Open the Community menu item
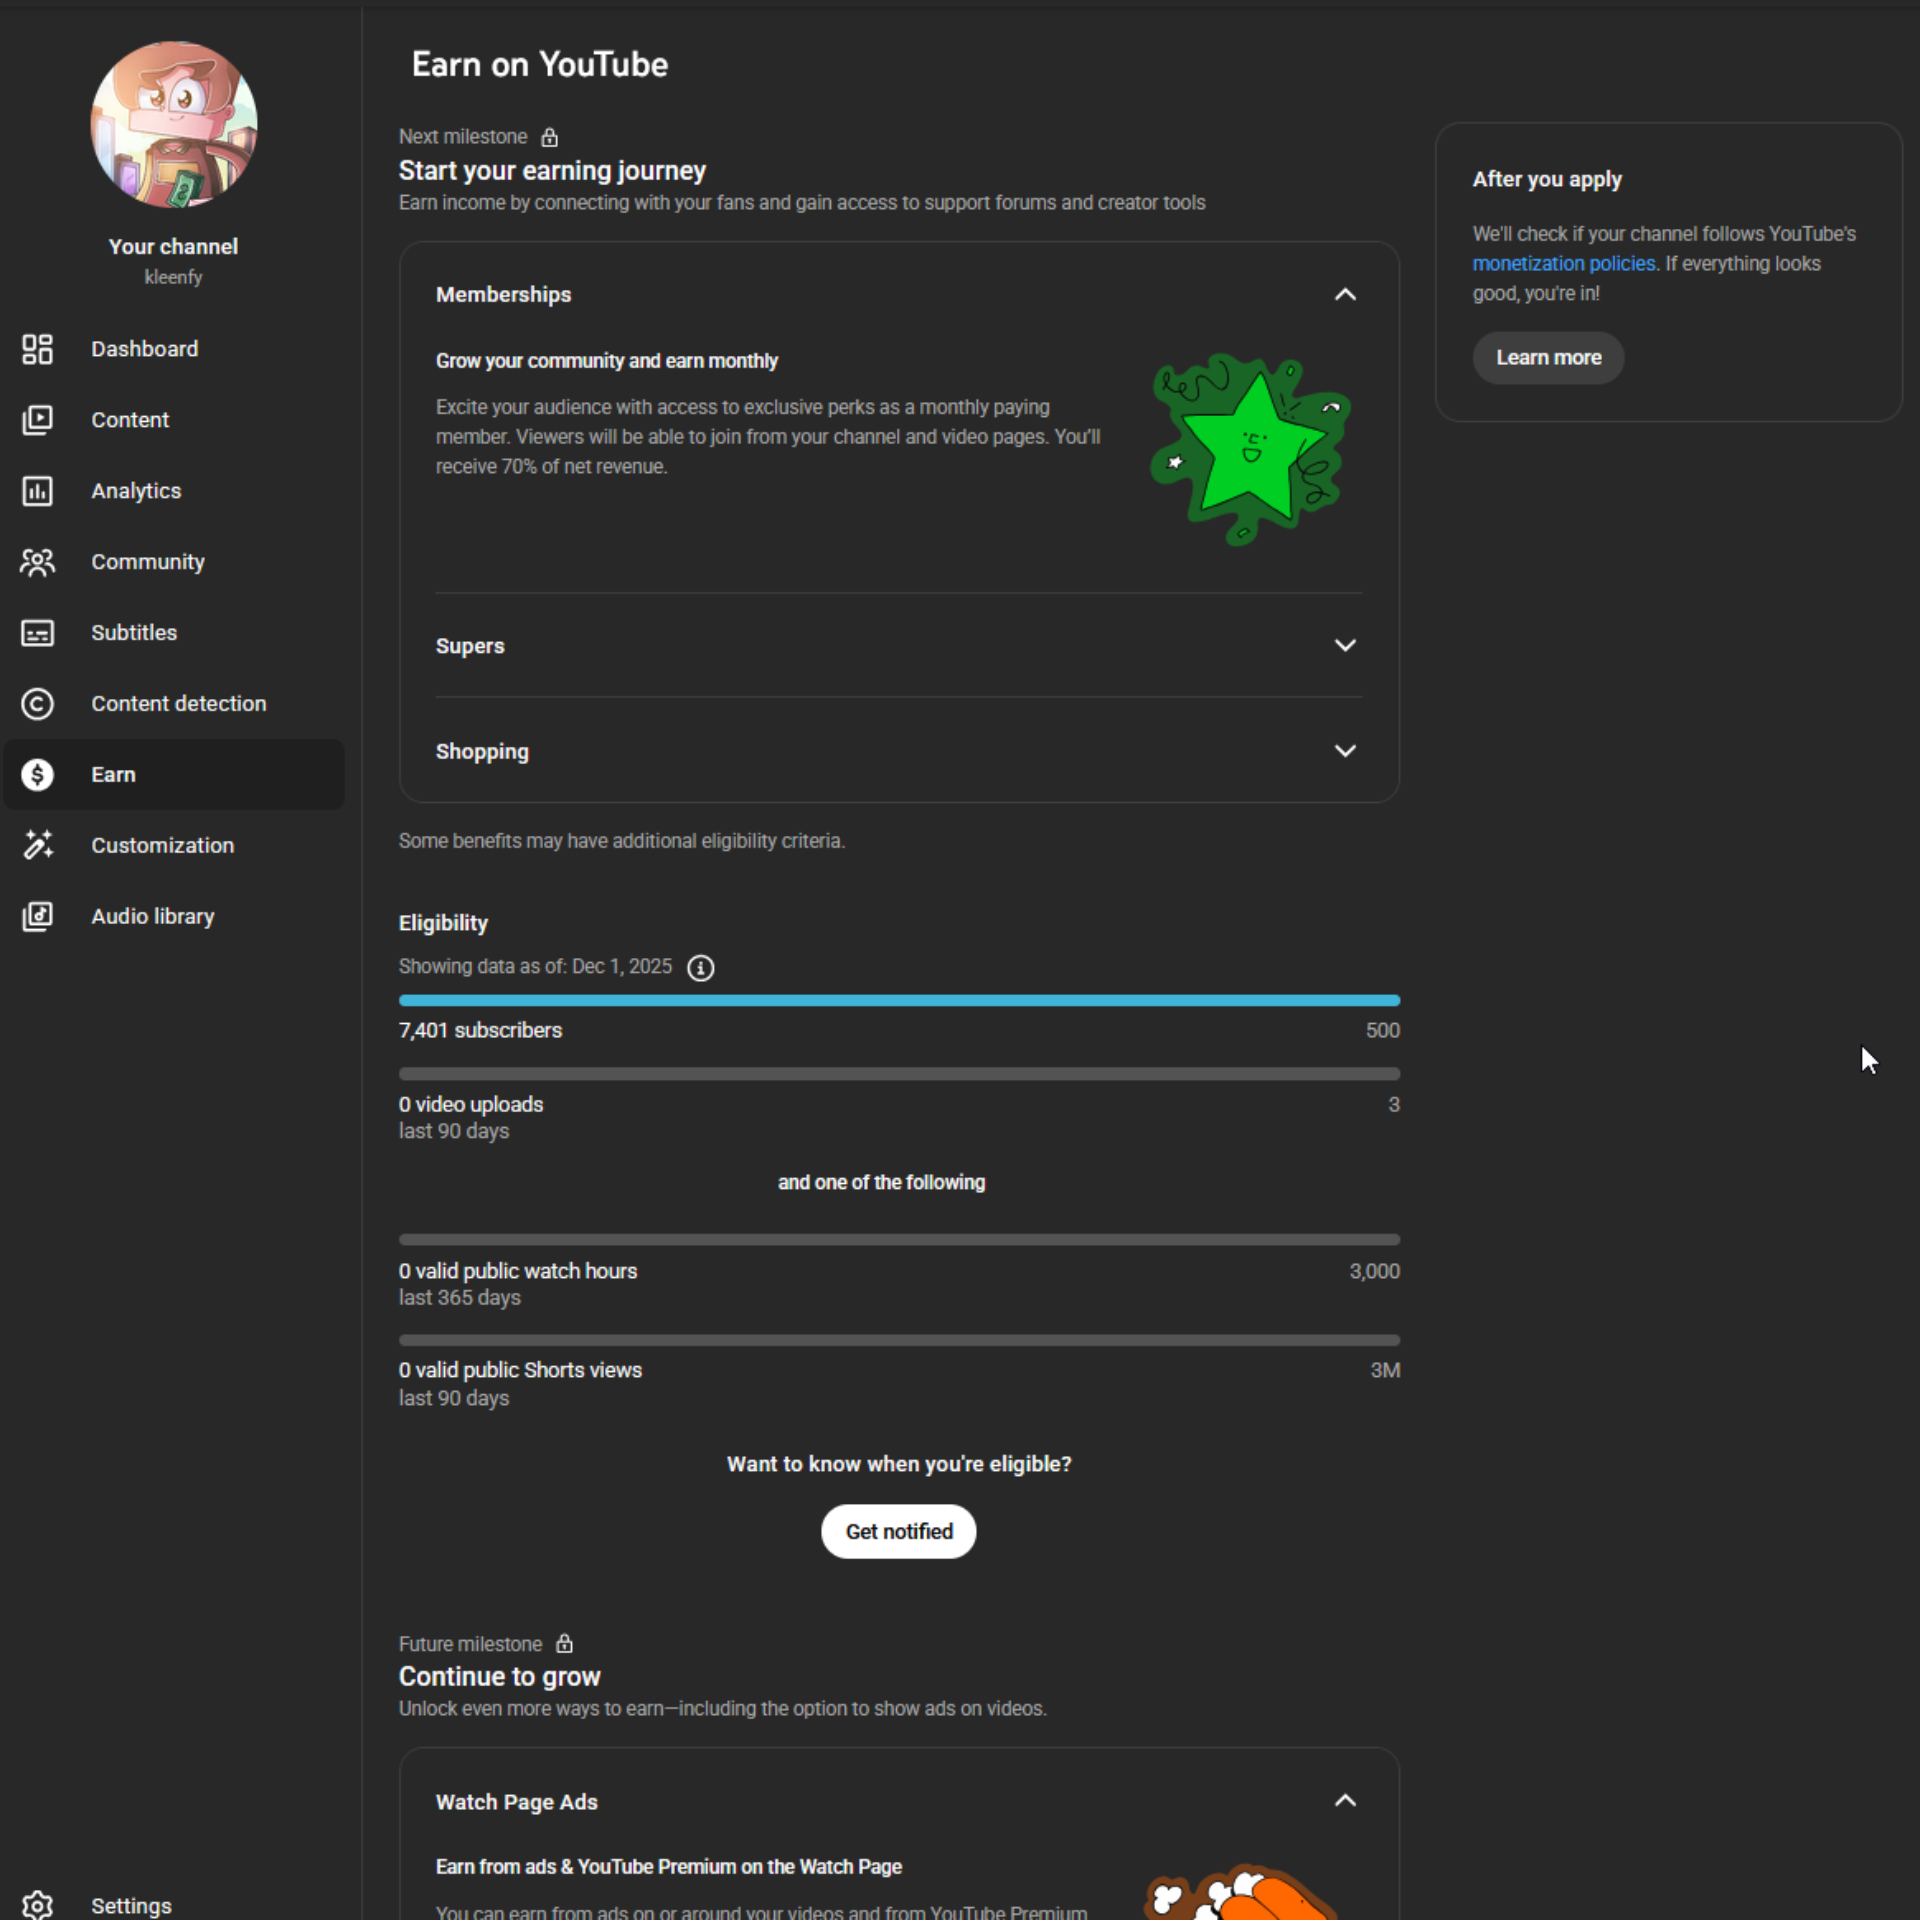 coord(147,562)
